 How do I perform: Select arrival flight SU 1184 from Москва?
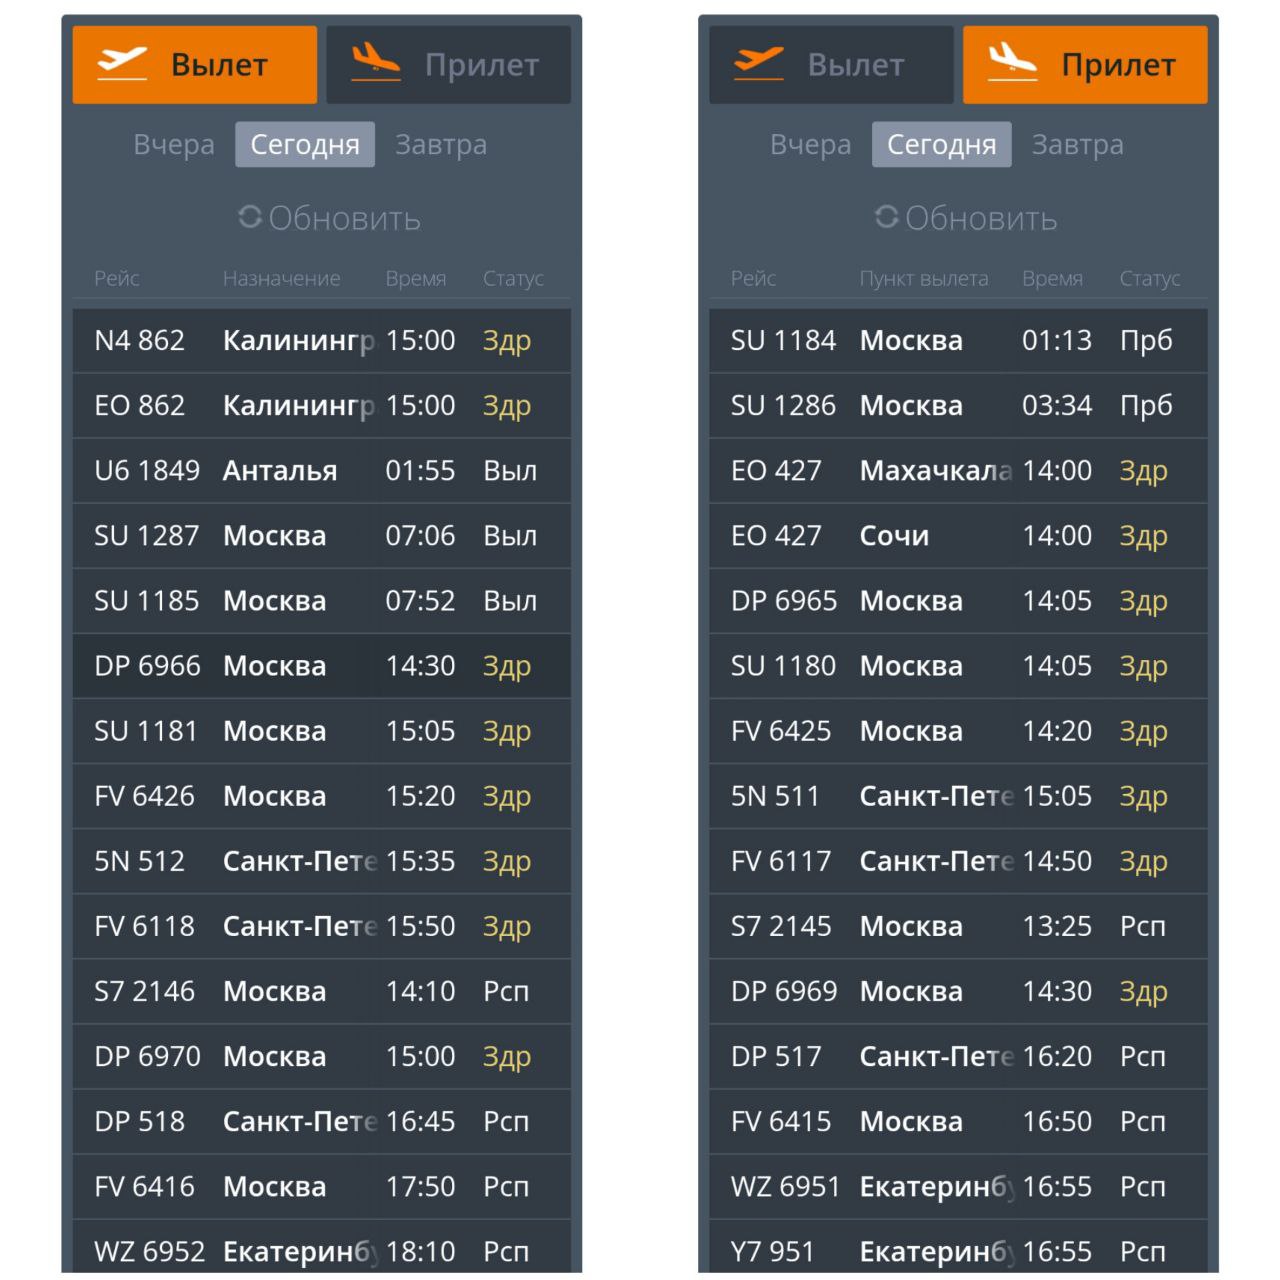pyautogui.click(x=958, y=341)
